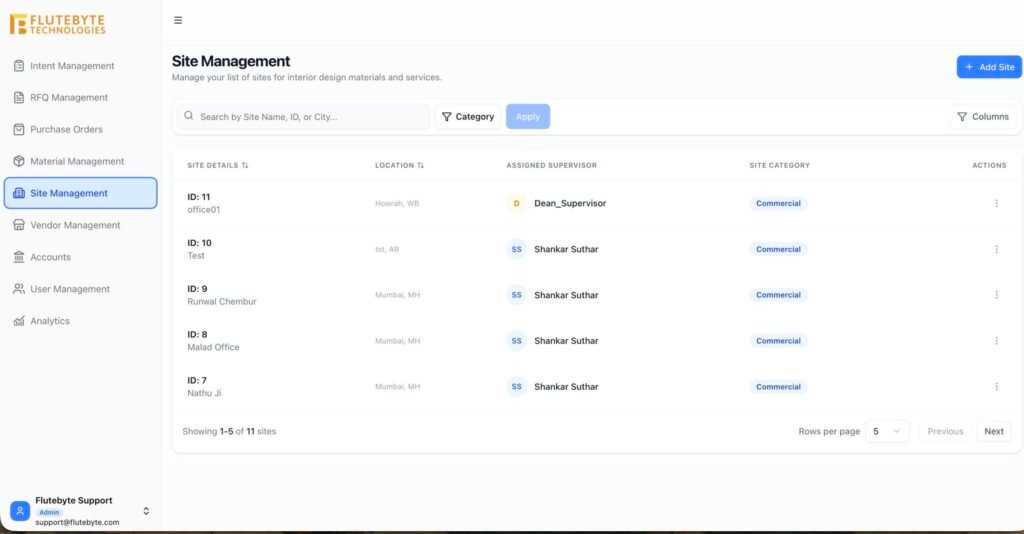Open the Accounts section
This screenshot has height=534, width=1024.
click(x=80, y=257)
